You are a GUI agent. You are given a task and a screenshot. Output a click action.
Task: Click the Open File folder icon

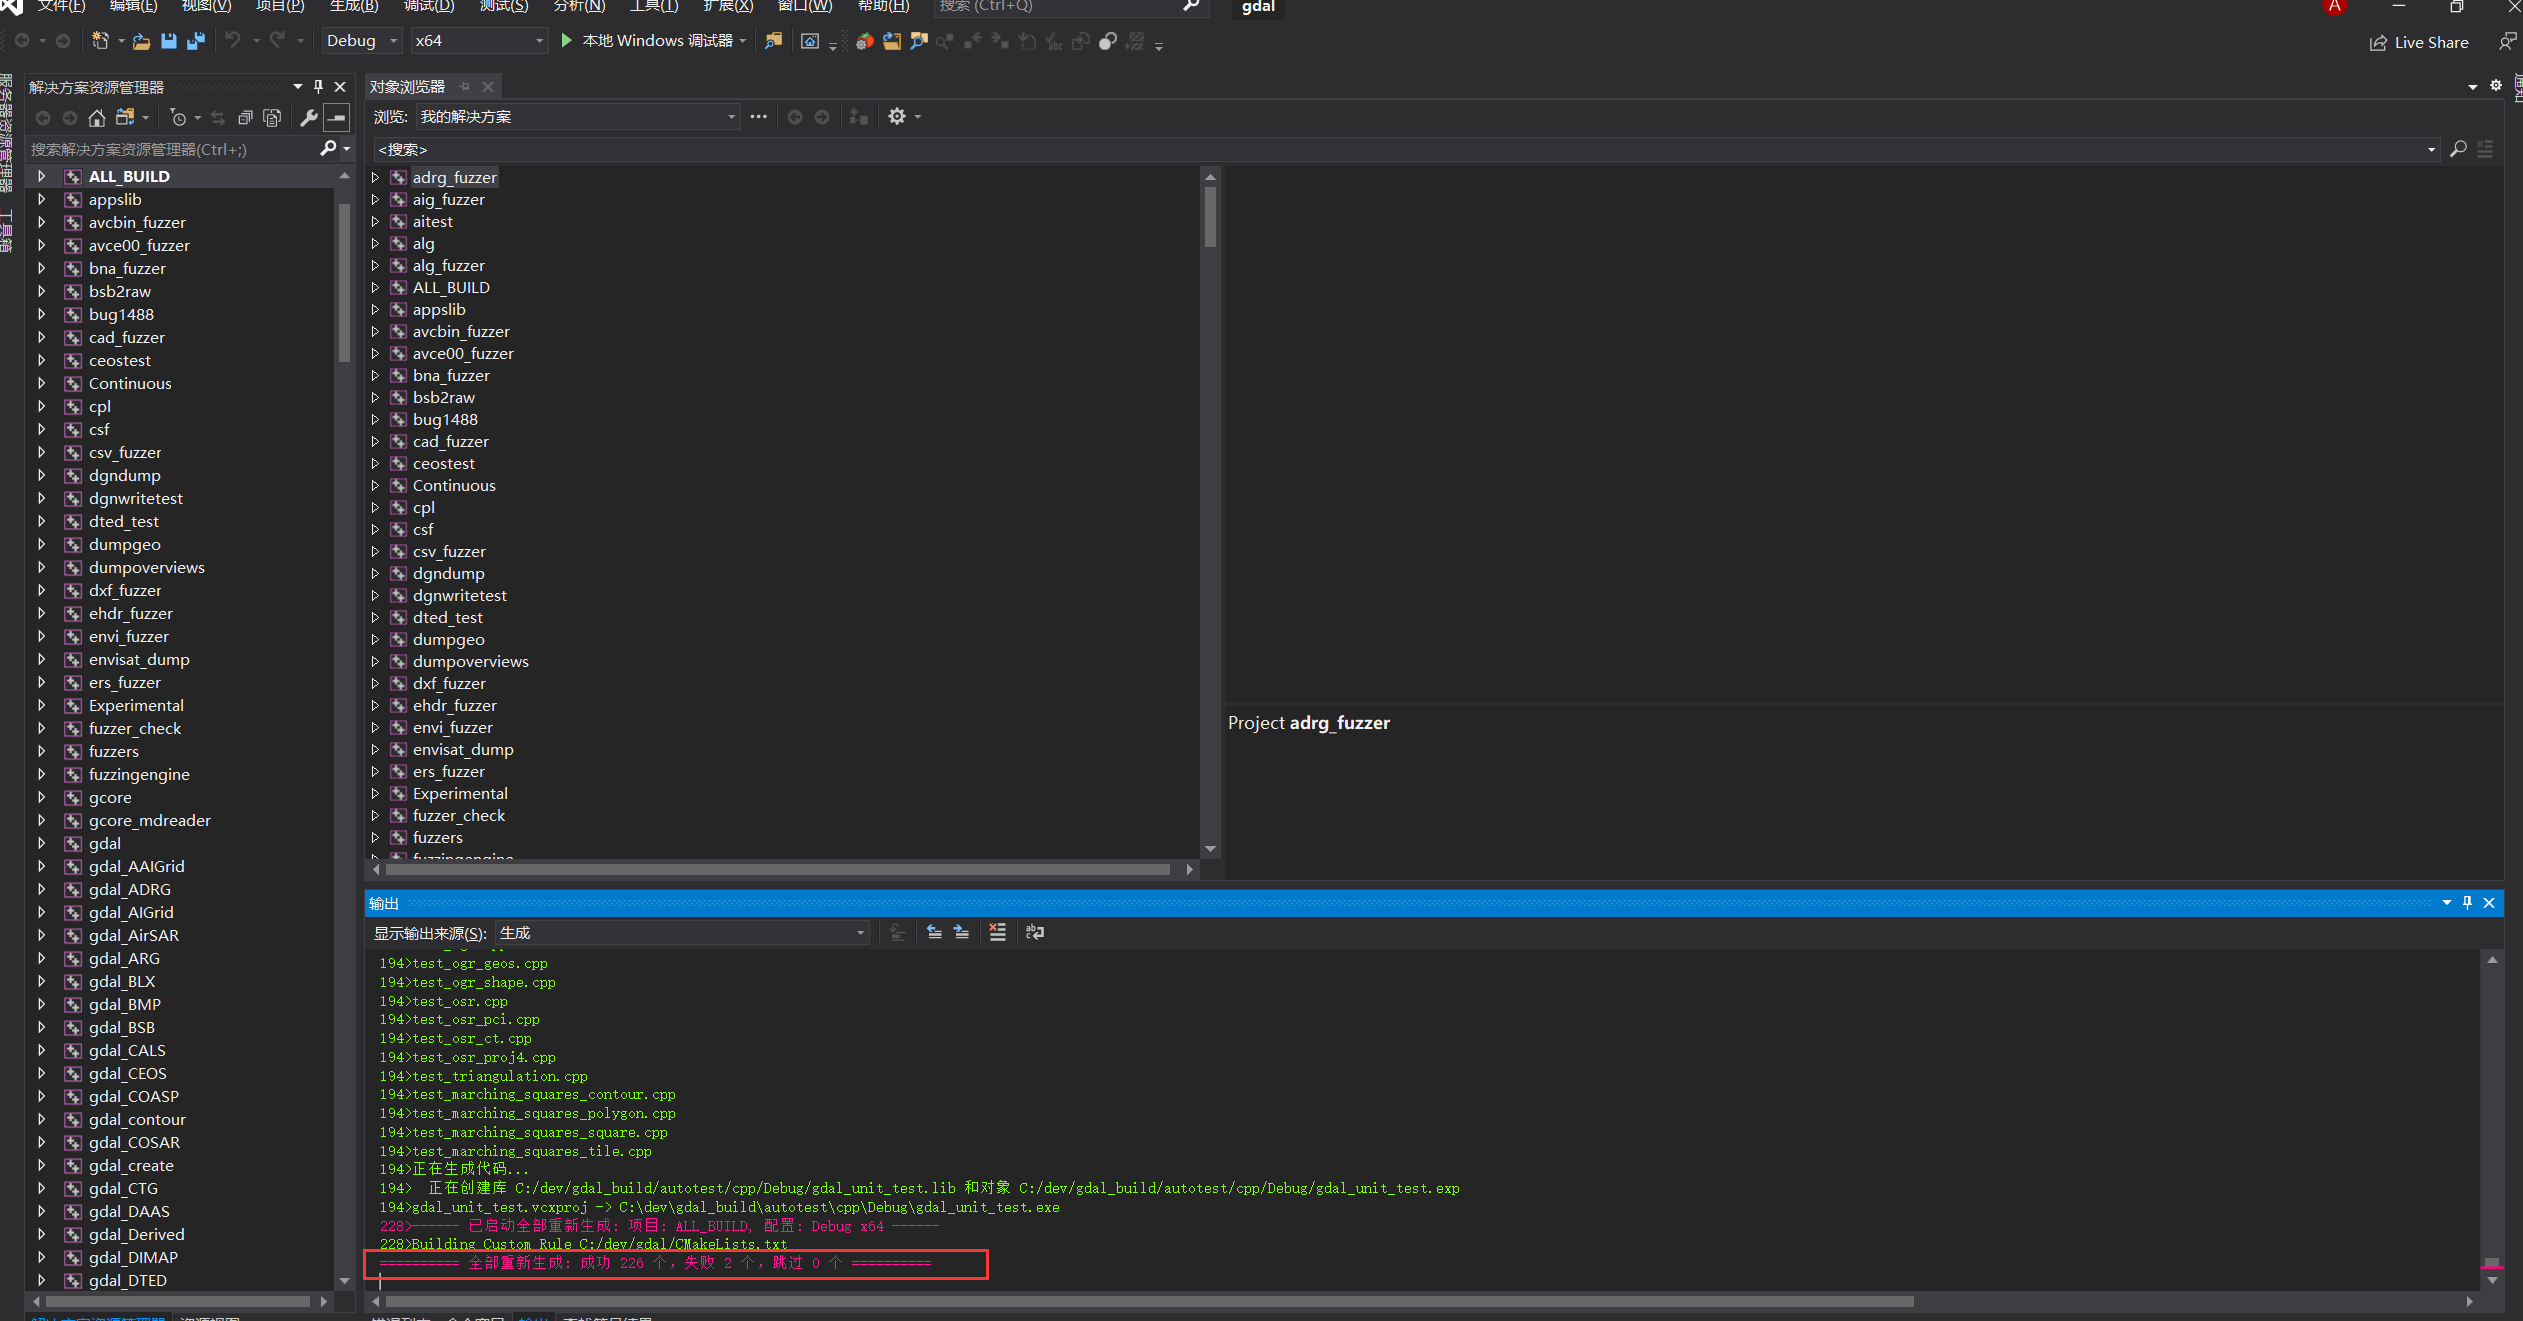tap(141, 41)
